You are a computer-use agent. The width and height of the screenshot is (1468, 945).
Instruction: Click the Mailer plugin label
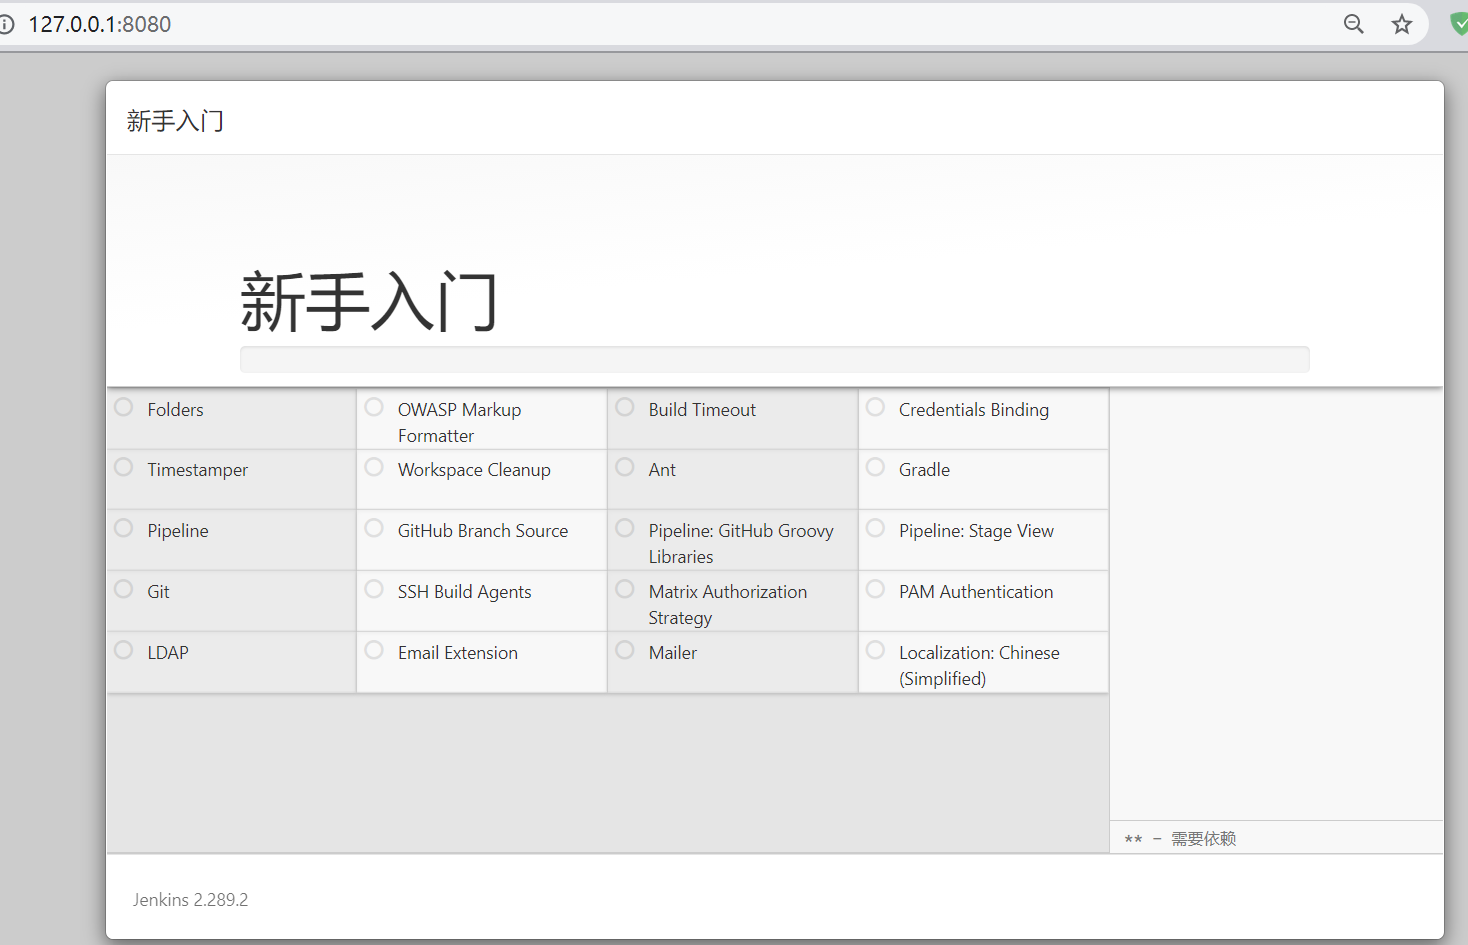click(673, 653)
